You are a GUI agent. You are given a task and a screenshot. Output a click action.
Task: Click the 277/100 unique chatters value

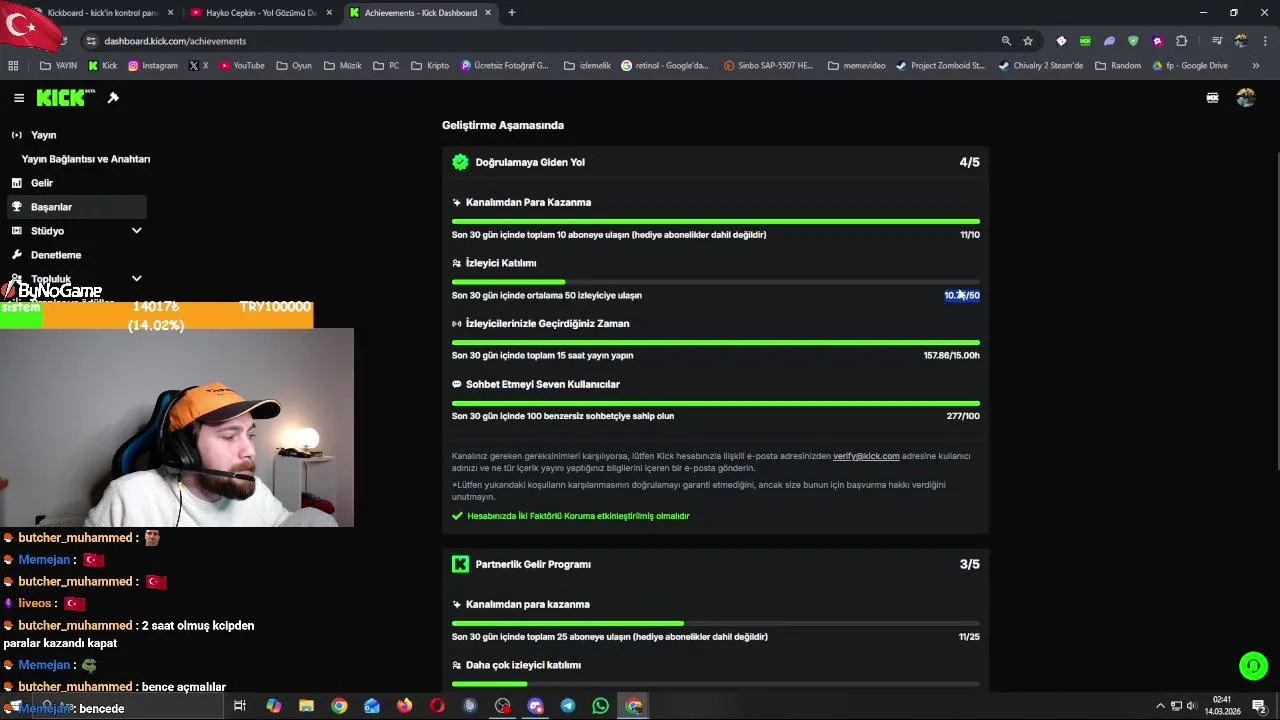click(x=963, y=416)
